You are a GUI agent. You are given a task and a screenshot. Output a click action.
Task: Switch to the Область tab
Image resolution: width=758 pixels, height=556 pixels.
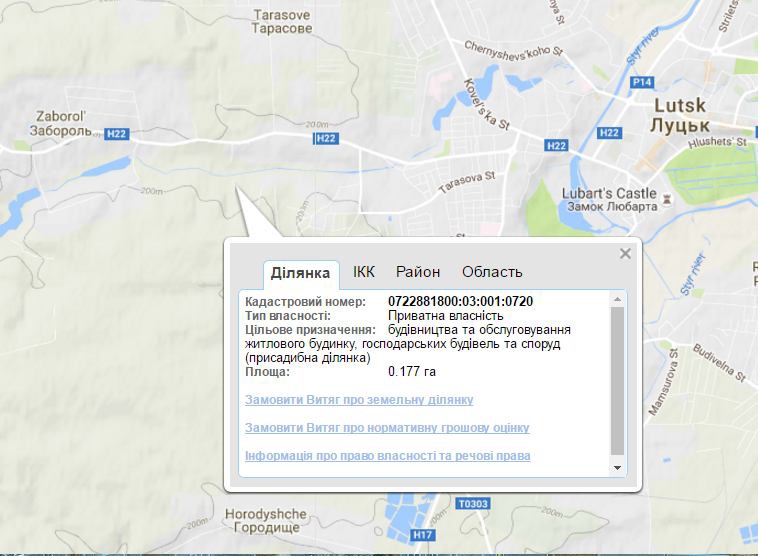coord(492,272)
